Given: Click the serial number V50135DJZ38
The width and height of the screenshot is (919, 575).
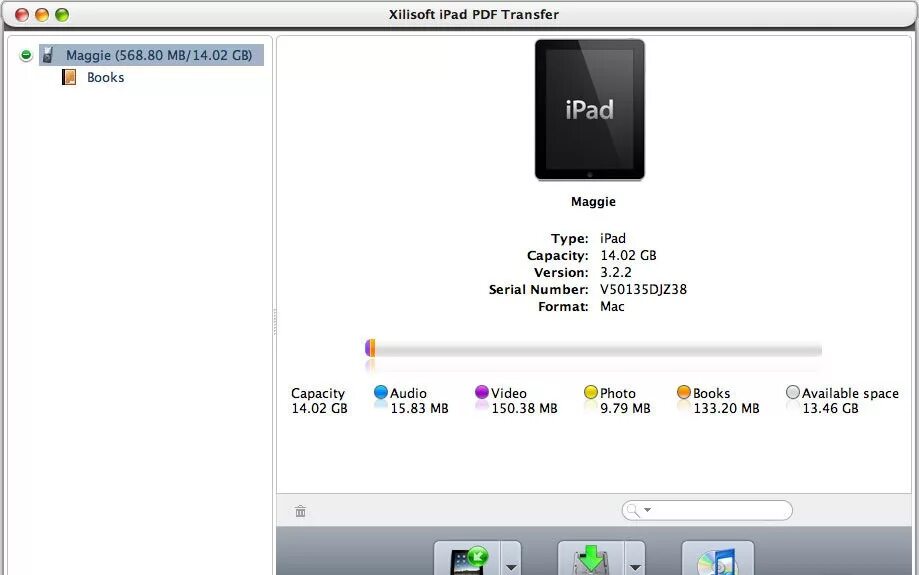Looking at the screenshot, I should coord(644,290).
